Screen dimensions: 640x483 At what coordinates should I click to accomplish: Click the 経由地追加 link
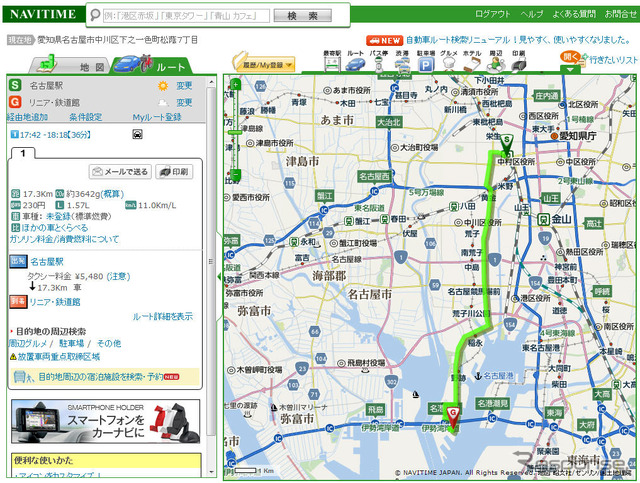pos(28,117)
